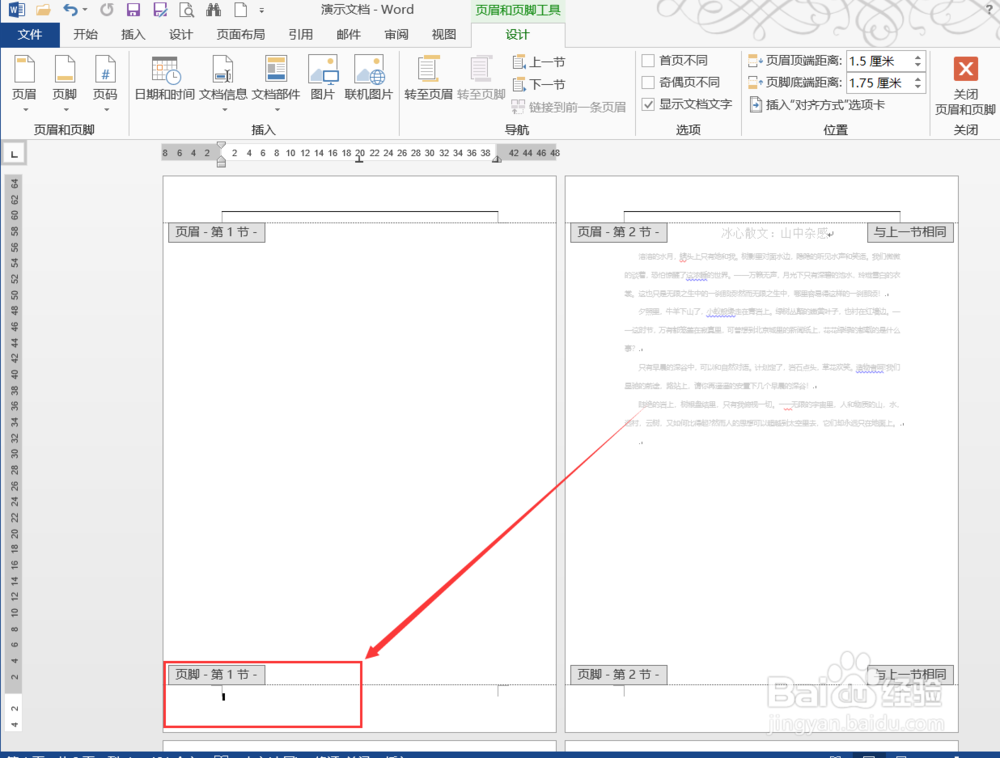The height and width of the screenshot is (758, 1000).
Task: Jump to Previous section (上一节)
Action: tap(543, 62)
